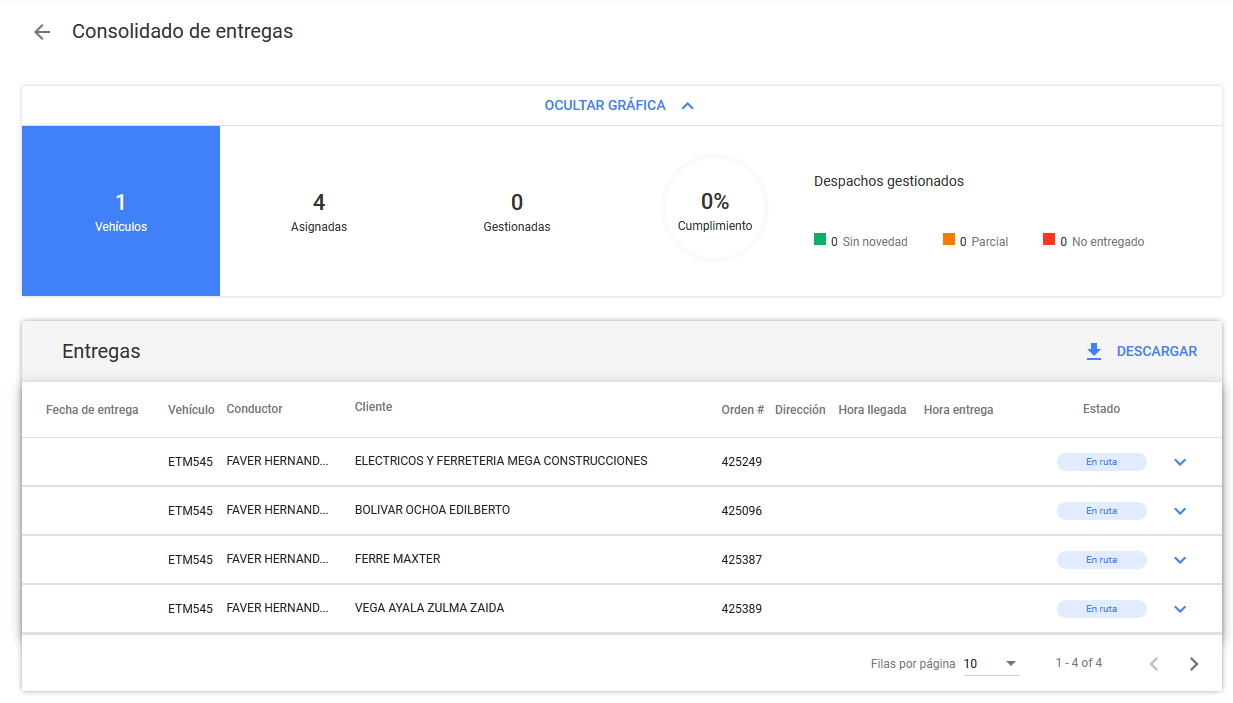Go to next page arrow
Screen dimensions: 1233x703
1193,664
